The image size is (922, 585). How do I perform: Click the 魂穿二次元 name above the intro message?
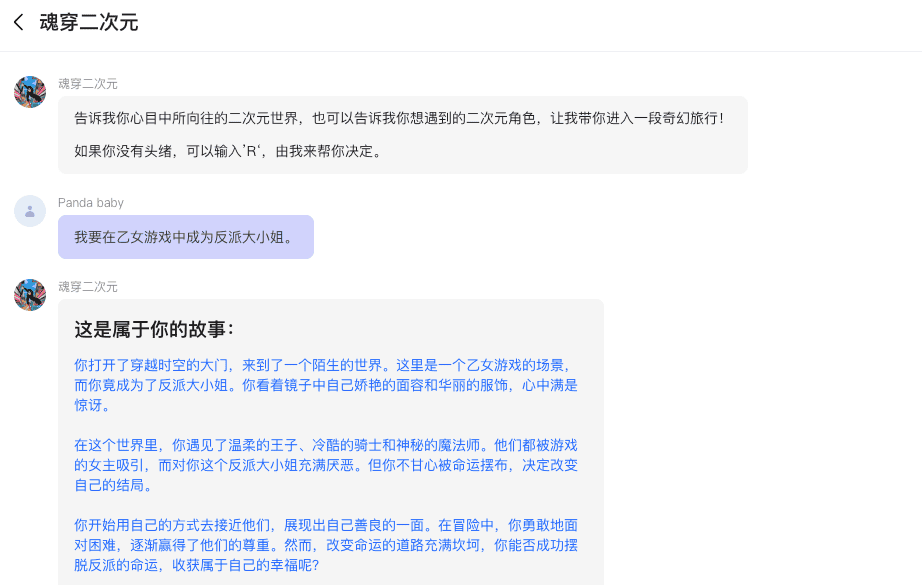87,84
